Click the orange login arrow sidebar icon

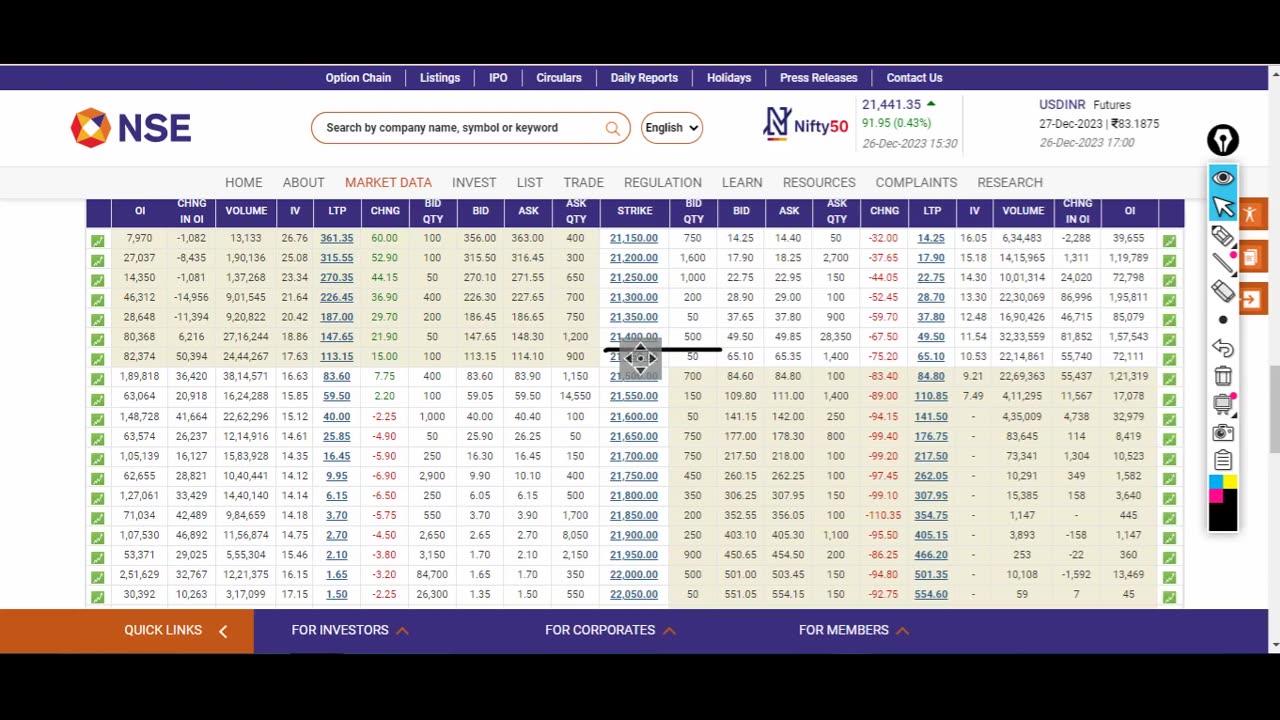point(1252,299)
